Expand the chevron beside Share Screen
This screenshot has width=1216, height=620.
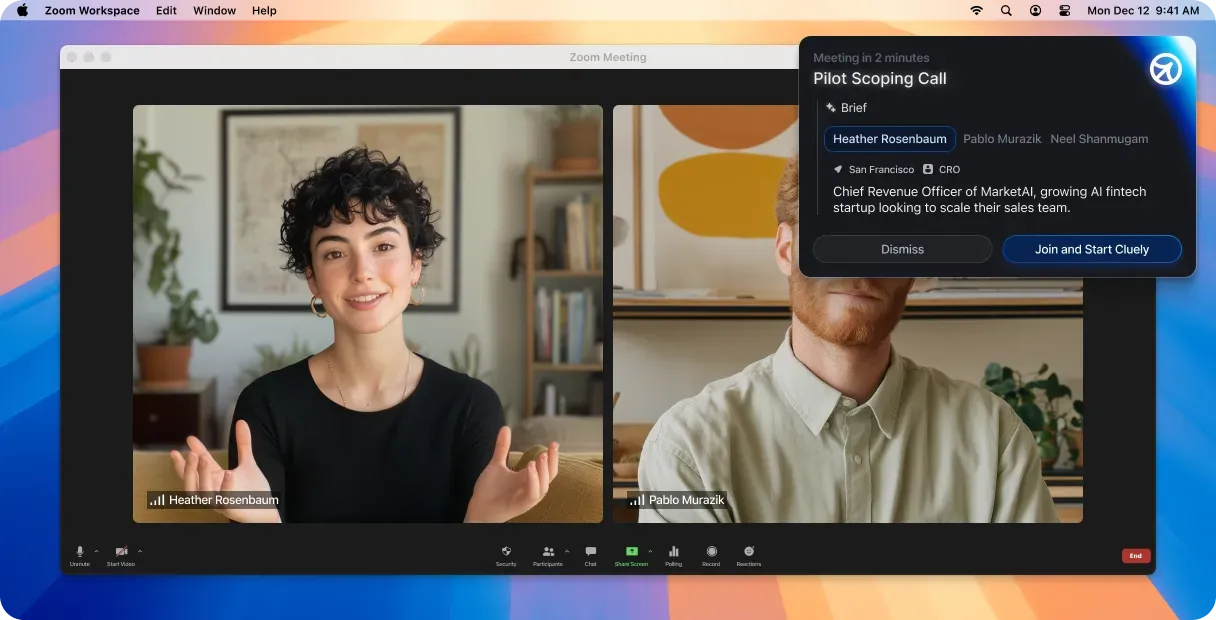[x=650, y=551]
